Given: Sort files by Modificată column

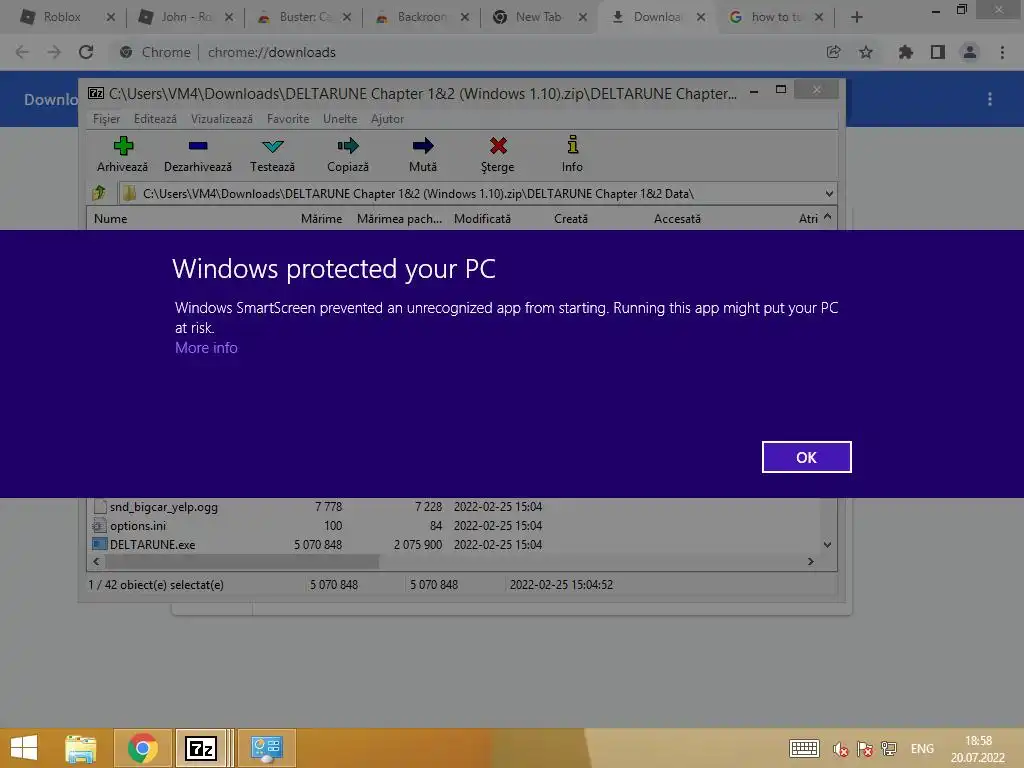Looking at the screenshot, I should [x=482, y=219].
